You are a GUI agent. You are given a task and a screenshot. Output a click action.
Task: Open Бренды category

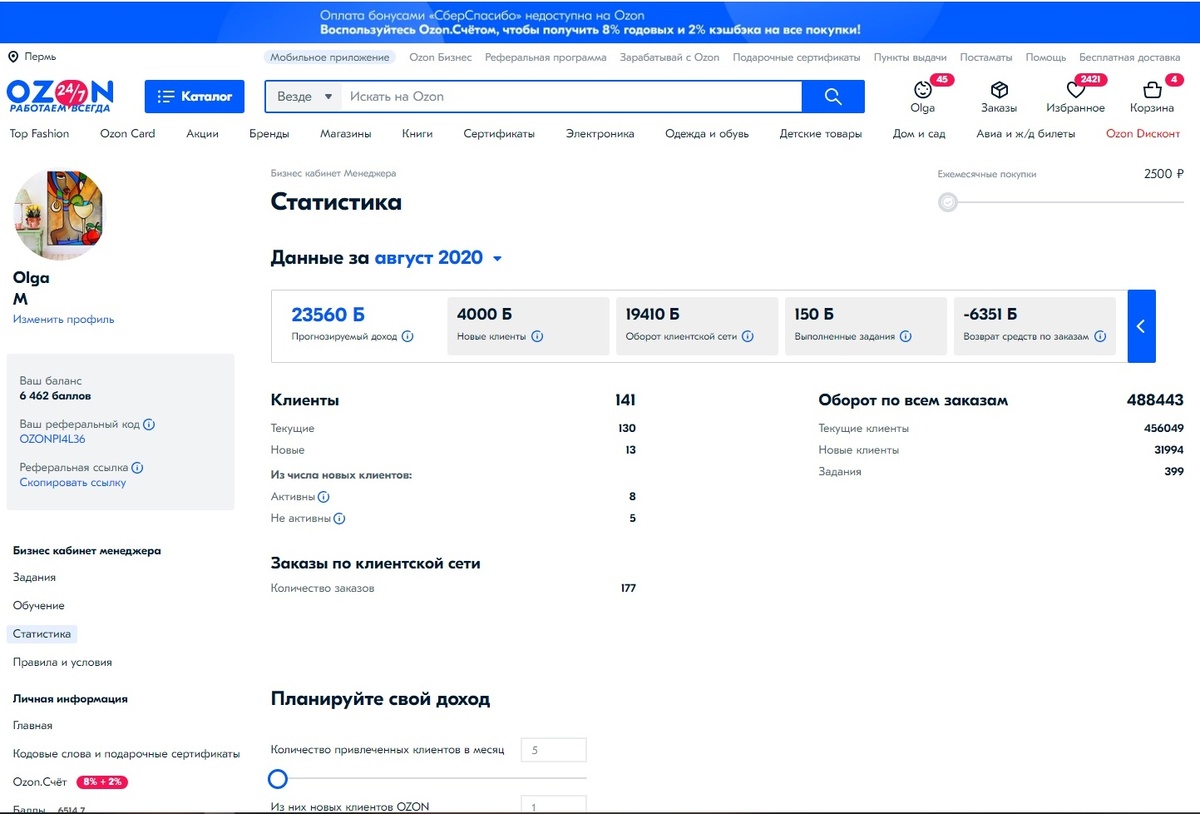(270, 133)
